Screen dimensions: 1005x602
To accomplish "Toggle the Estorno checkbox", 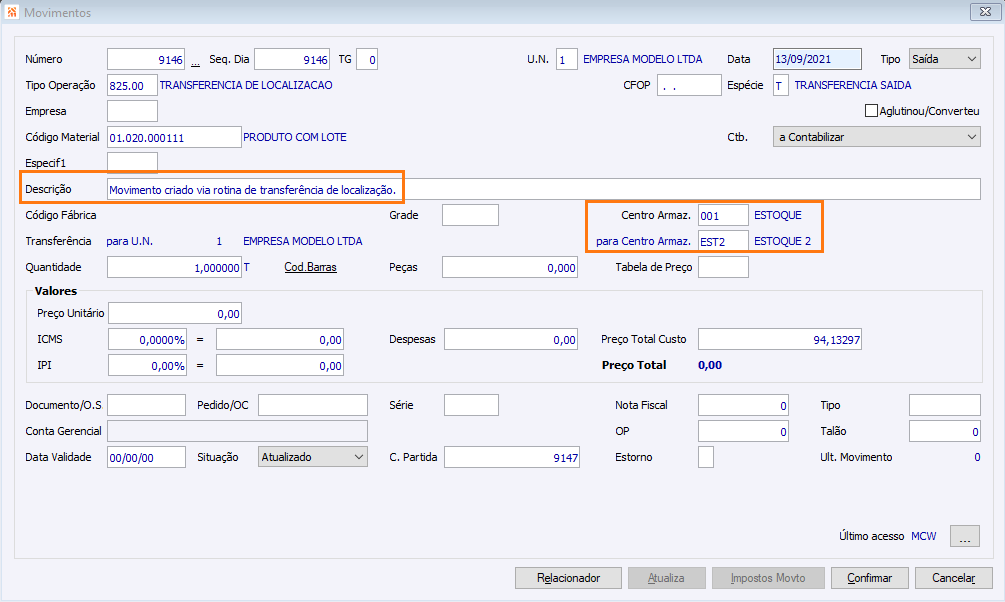I will [x=706, y=457].
